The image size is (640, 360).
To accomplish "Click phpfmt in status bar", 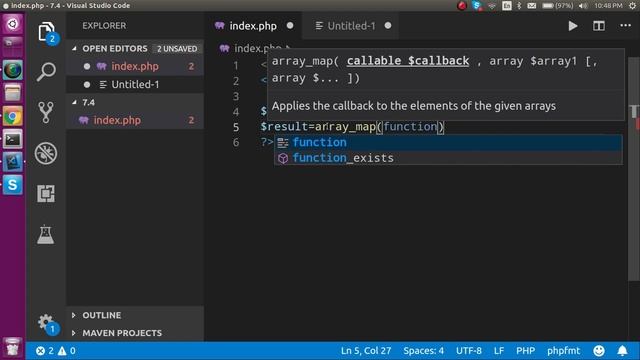I will (x=563, y=351).
